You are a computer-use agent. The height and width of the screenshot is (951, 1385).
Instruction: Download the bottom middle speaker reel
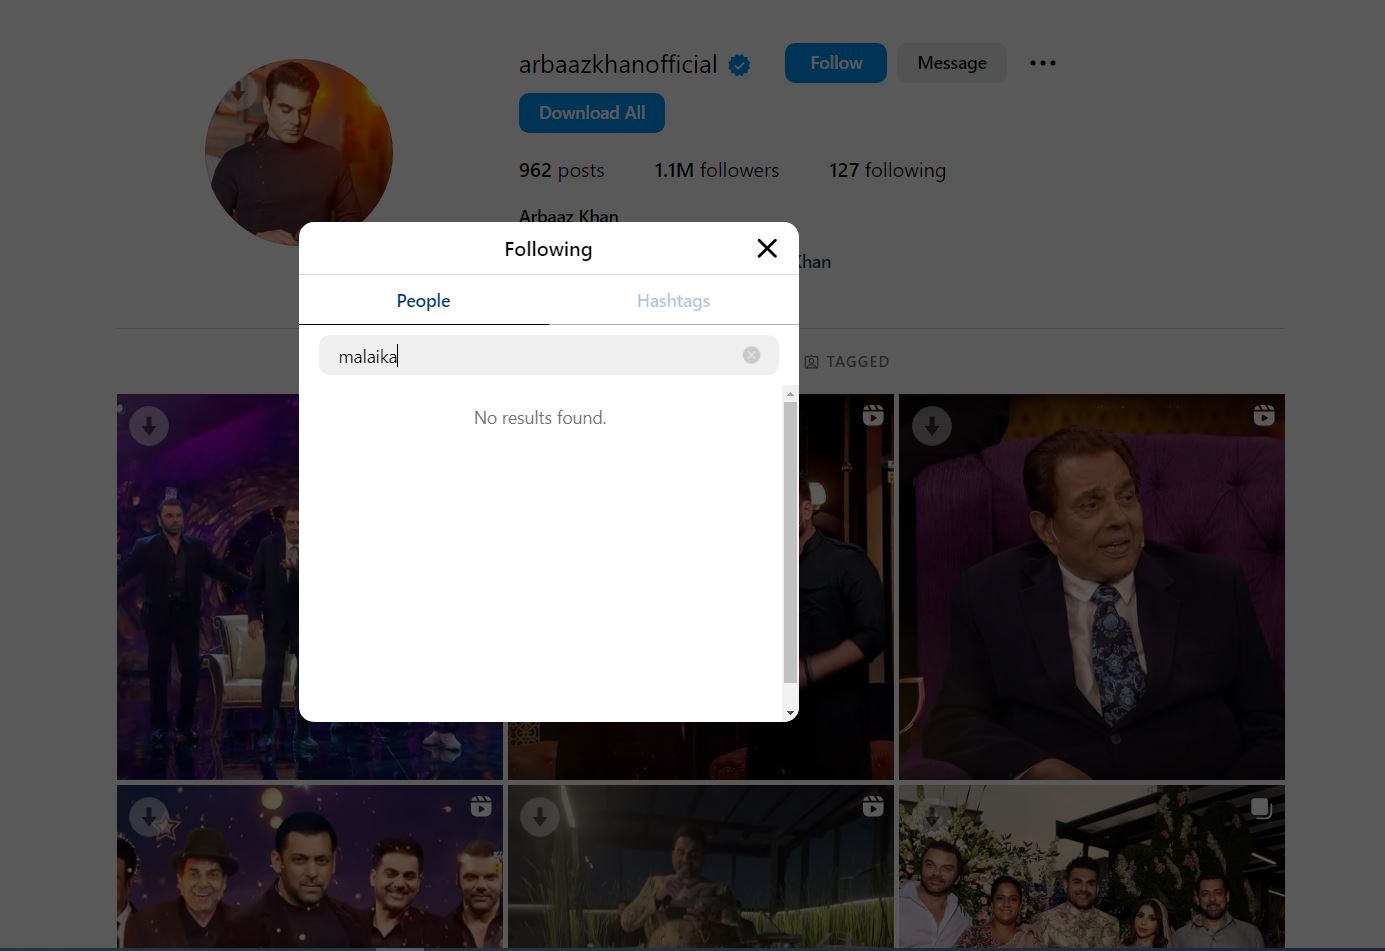click(x=540, y=817)
